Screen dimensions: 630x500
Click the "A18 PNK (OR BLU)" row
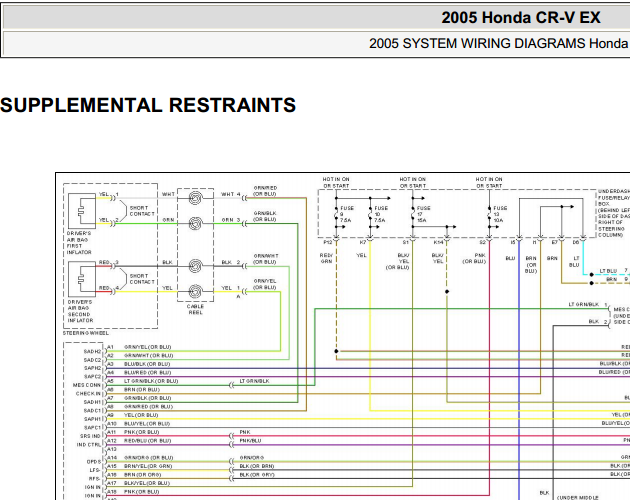click(x=133, y=492)
